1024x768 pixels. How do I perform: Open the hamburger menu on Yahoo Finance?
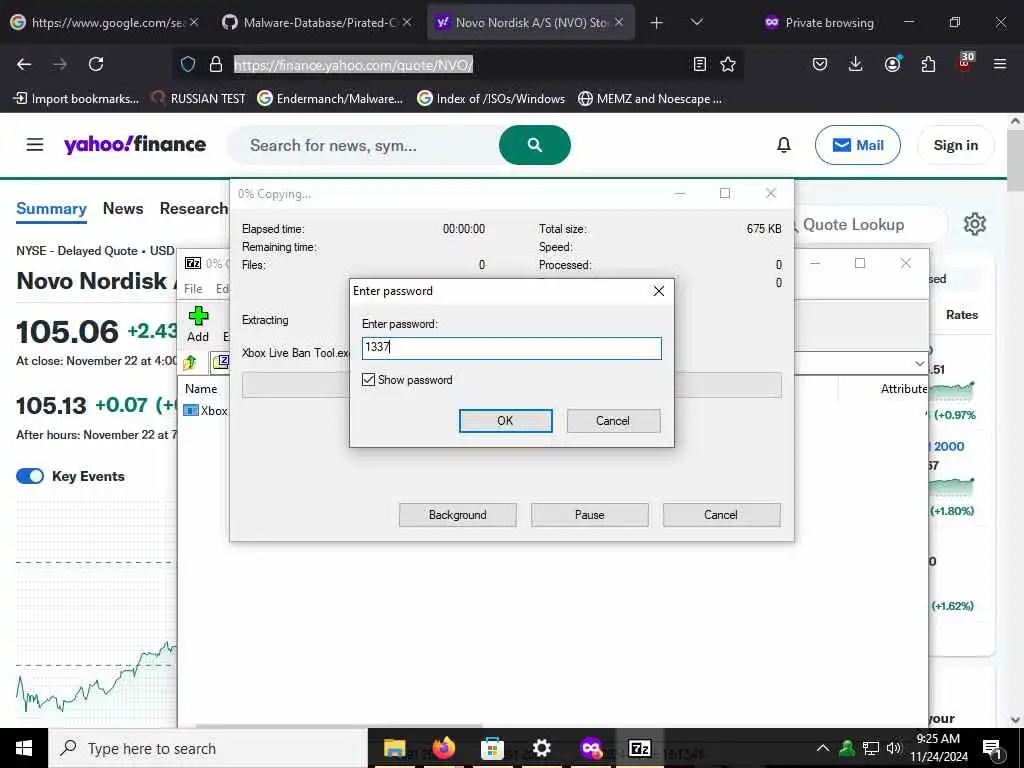[x=35, y=144]
